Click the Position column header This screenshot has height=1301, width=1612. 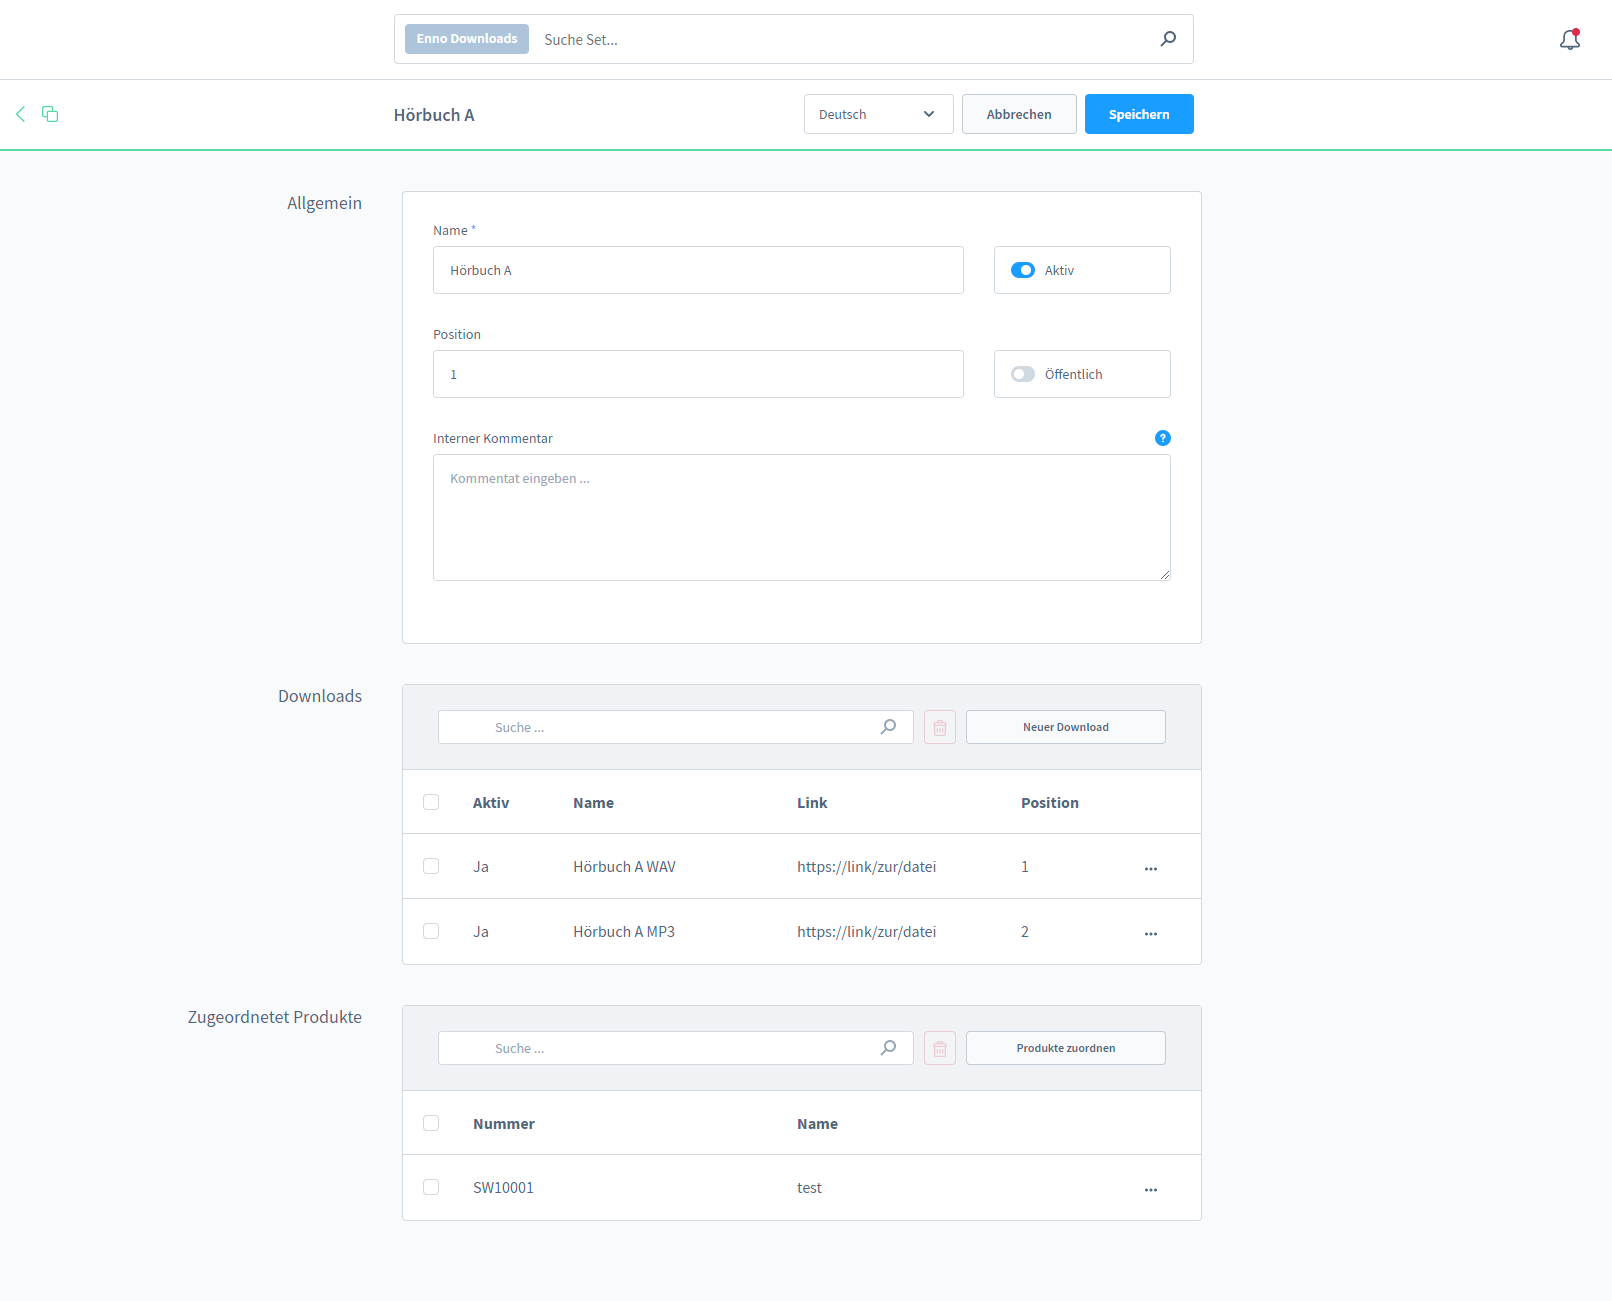pos(1050,803)
